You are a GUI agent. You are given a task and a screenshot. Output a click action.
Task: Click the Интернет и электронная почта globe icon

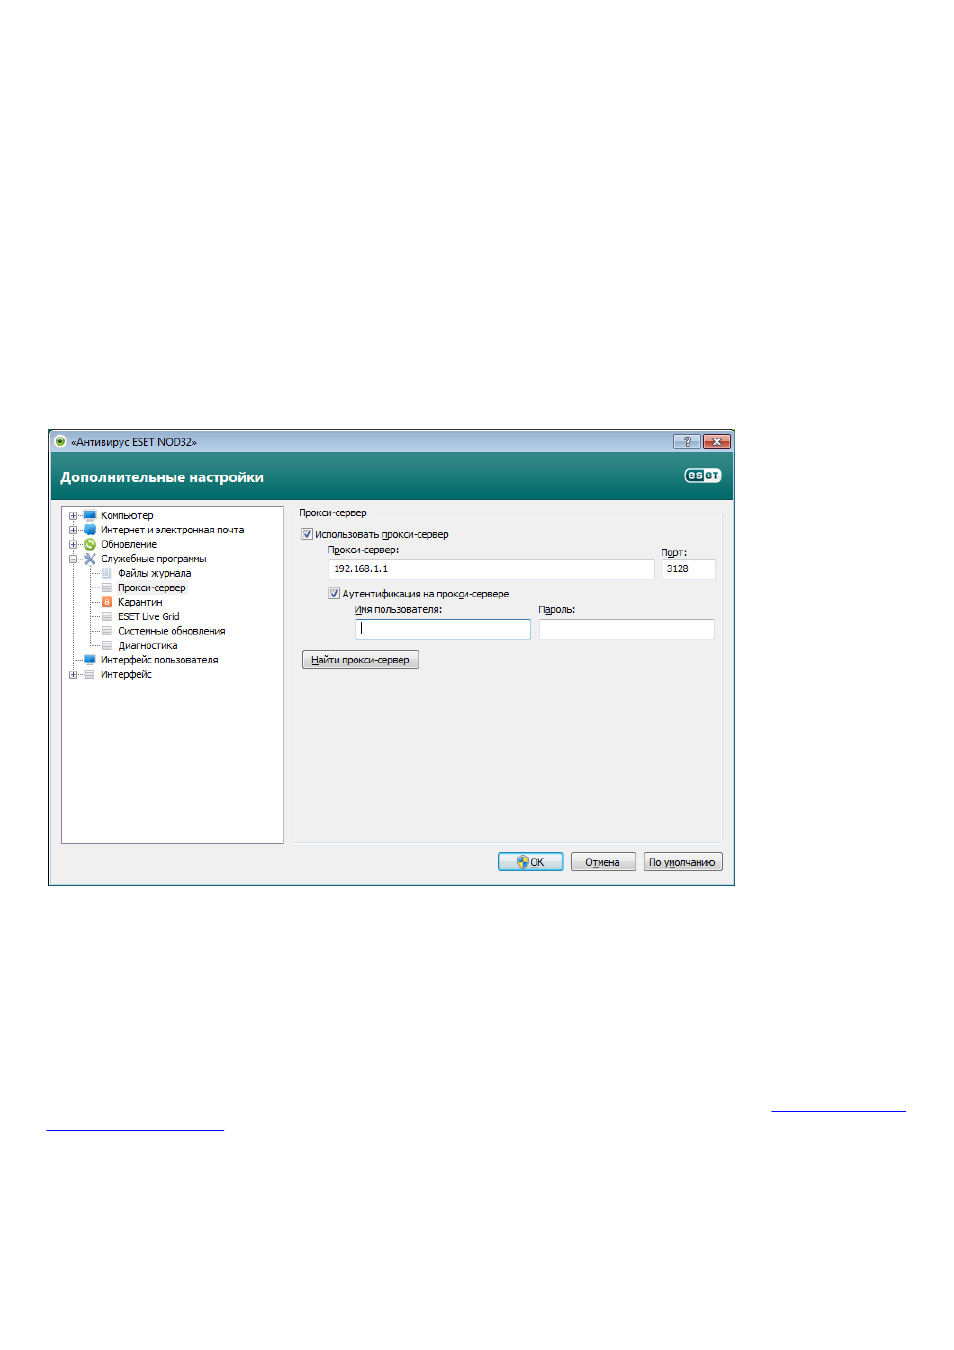pos(90,530)
